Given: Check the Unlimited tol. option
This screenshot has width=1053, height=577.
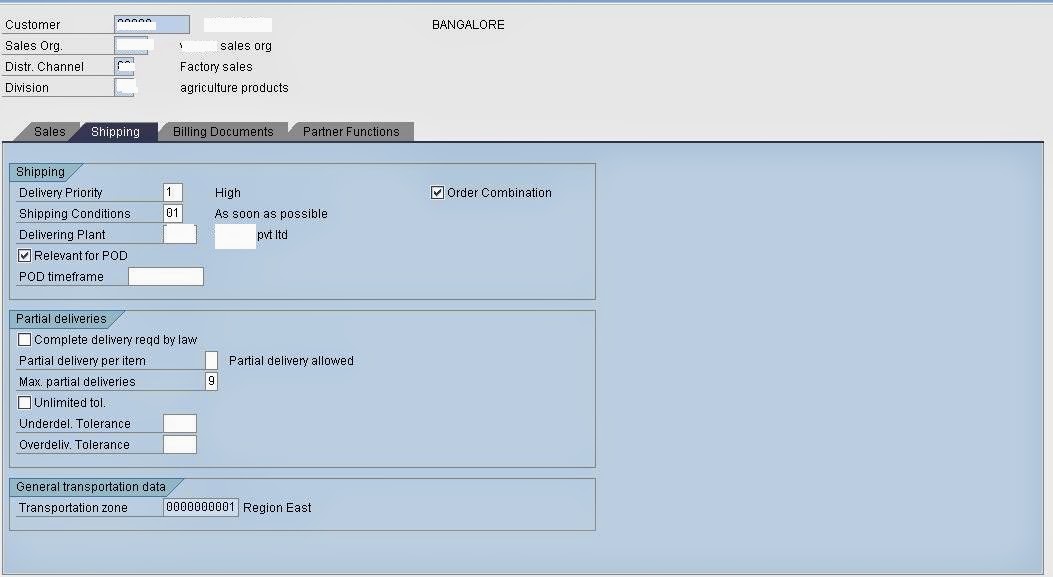Looking at the screenshot, I should point(24,402).
